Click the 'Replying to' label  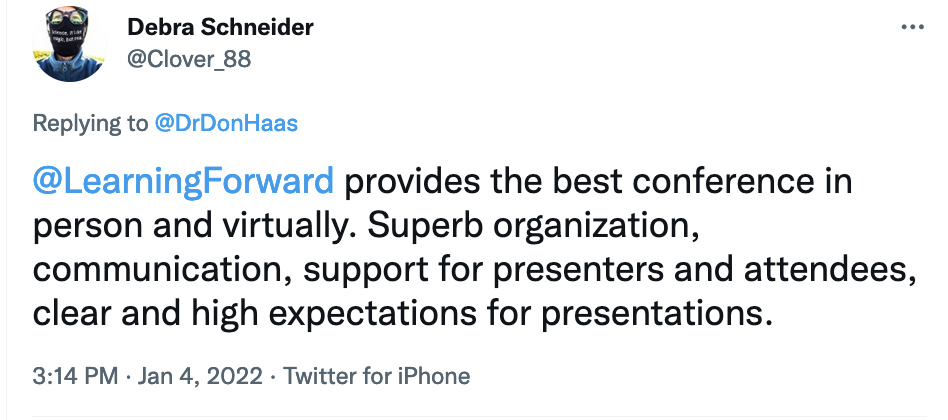click(x=89, y=123)
